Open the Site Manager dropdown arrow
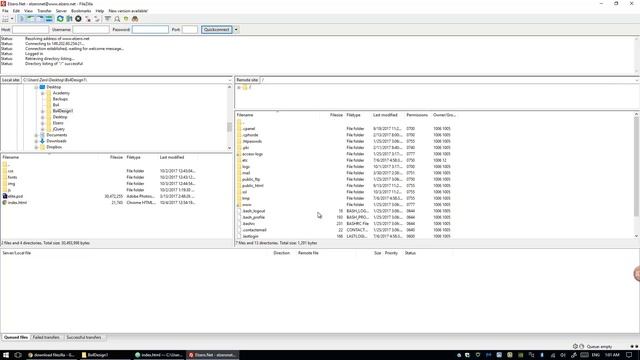This screenshot has height=360, width=640. tap(12, 19)
